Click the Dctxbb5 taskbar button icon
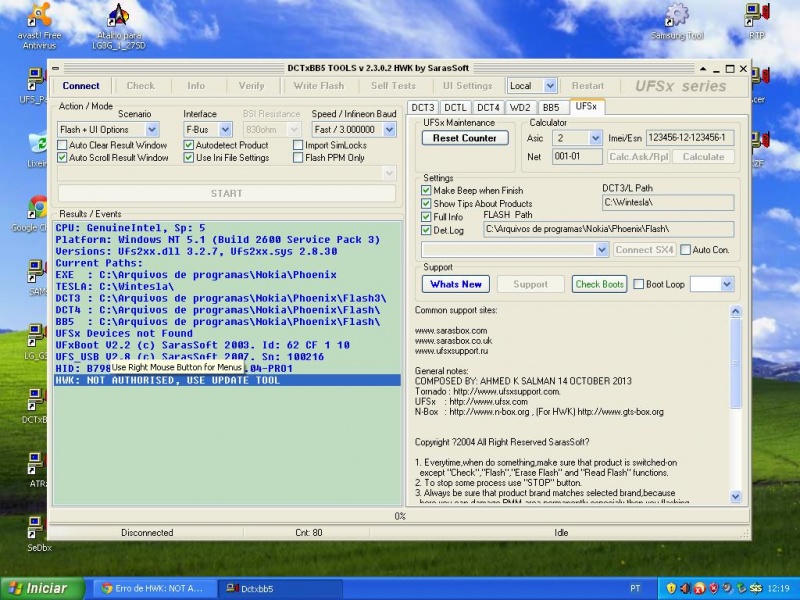The height and width of the screenshot is (600, 800). pos(232,588)
